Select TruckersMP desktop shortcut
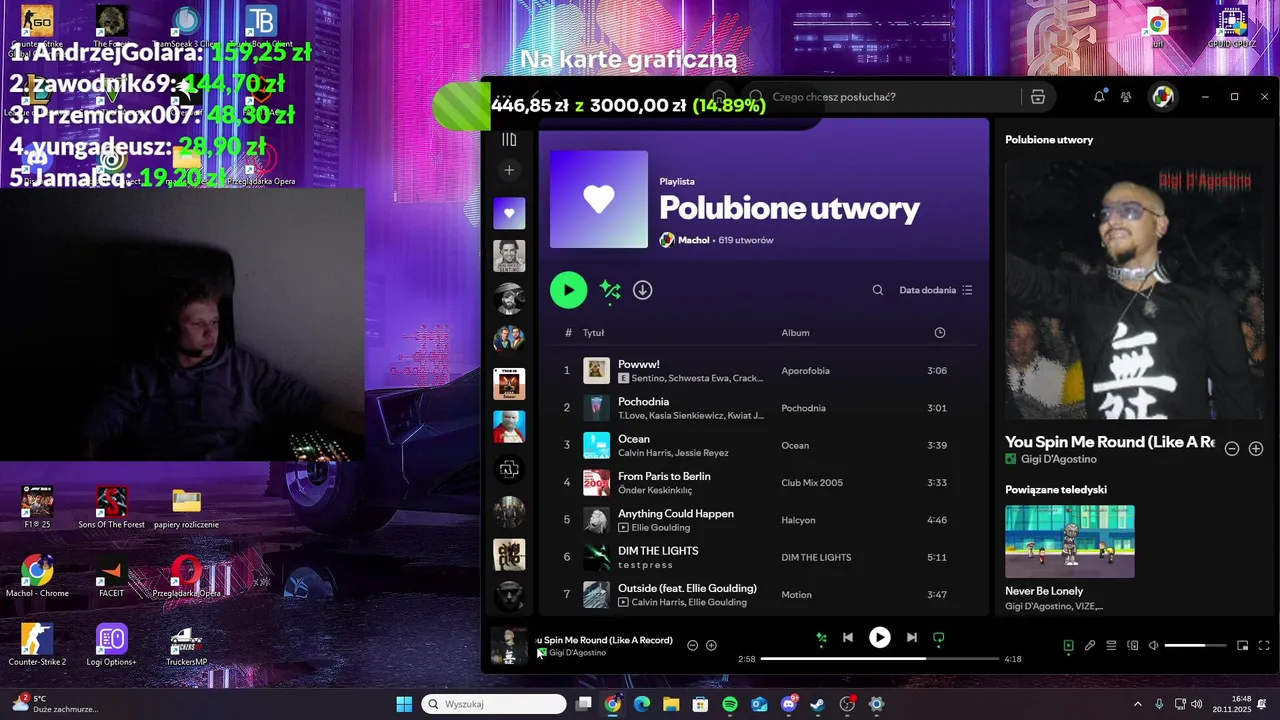Screen dimensions: 1280x720 click(x=186, y=645)
